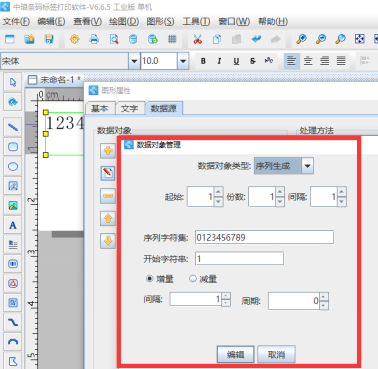This screenshot has height=369, width=378.
Task: Open the 绘图(D) menu
Action: pos(124,22)
